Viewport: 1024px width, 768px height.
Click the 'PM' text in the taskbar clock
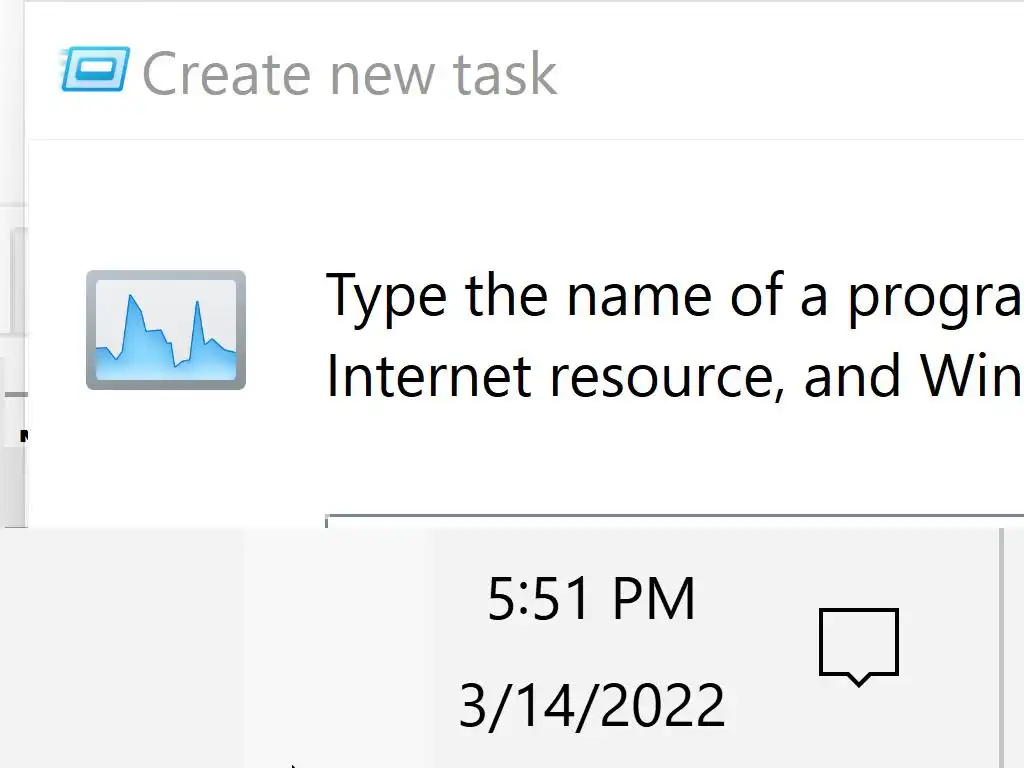[x=653, y=599]
